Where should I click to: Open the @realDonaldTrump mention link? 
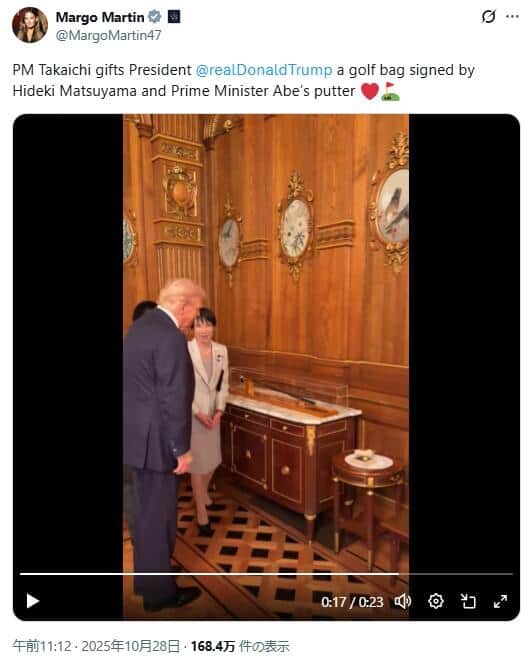pos(264,70)
